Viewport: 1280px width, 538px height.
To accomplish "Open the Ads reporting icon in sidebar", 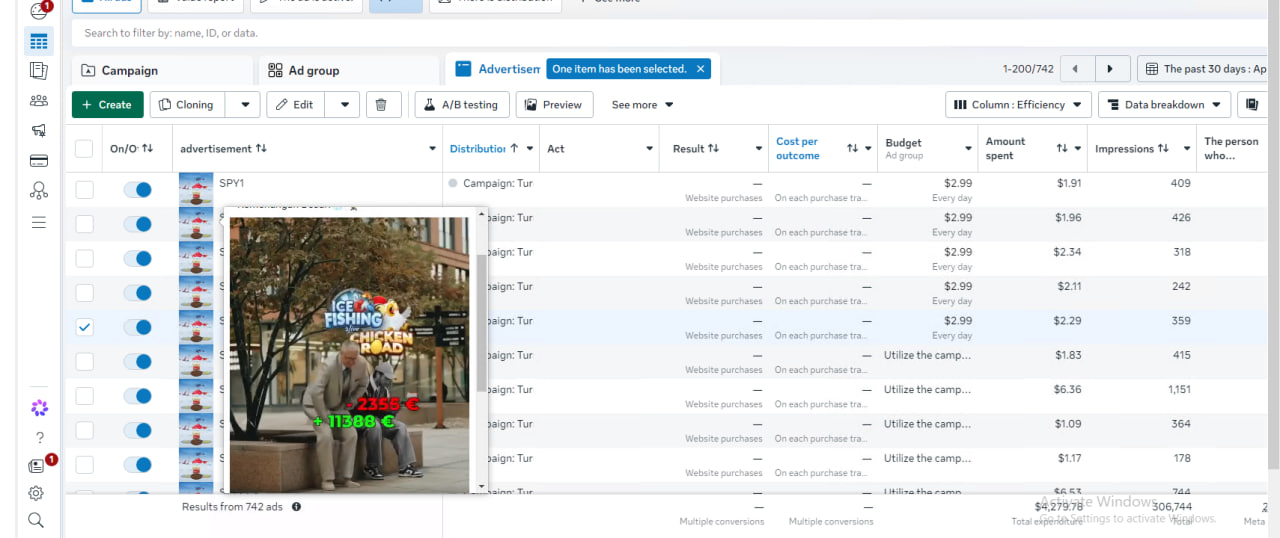I will pos(38,71).
